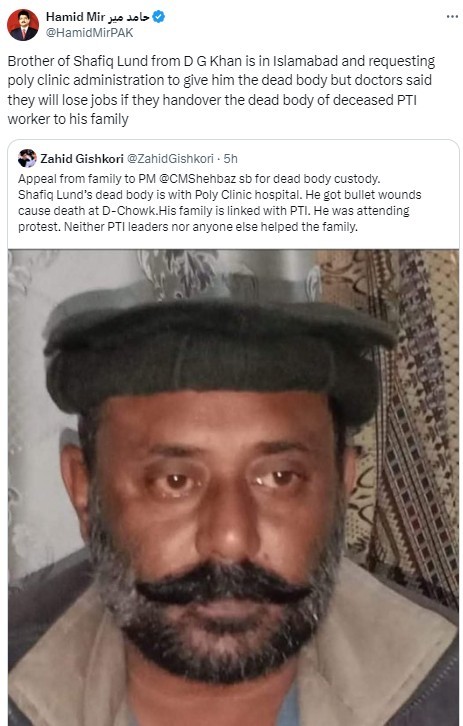
Task: Open the @HamidMirPAK handle link
Action: [89, 33]
